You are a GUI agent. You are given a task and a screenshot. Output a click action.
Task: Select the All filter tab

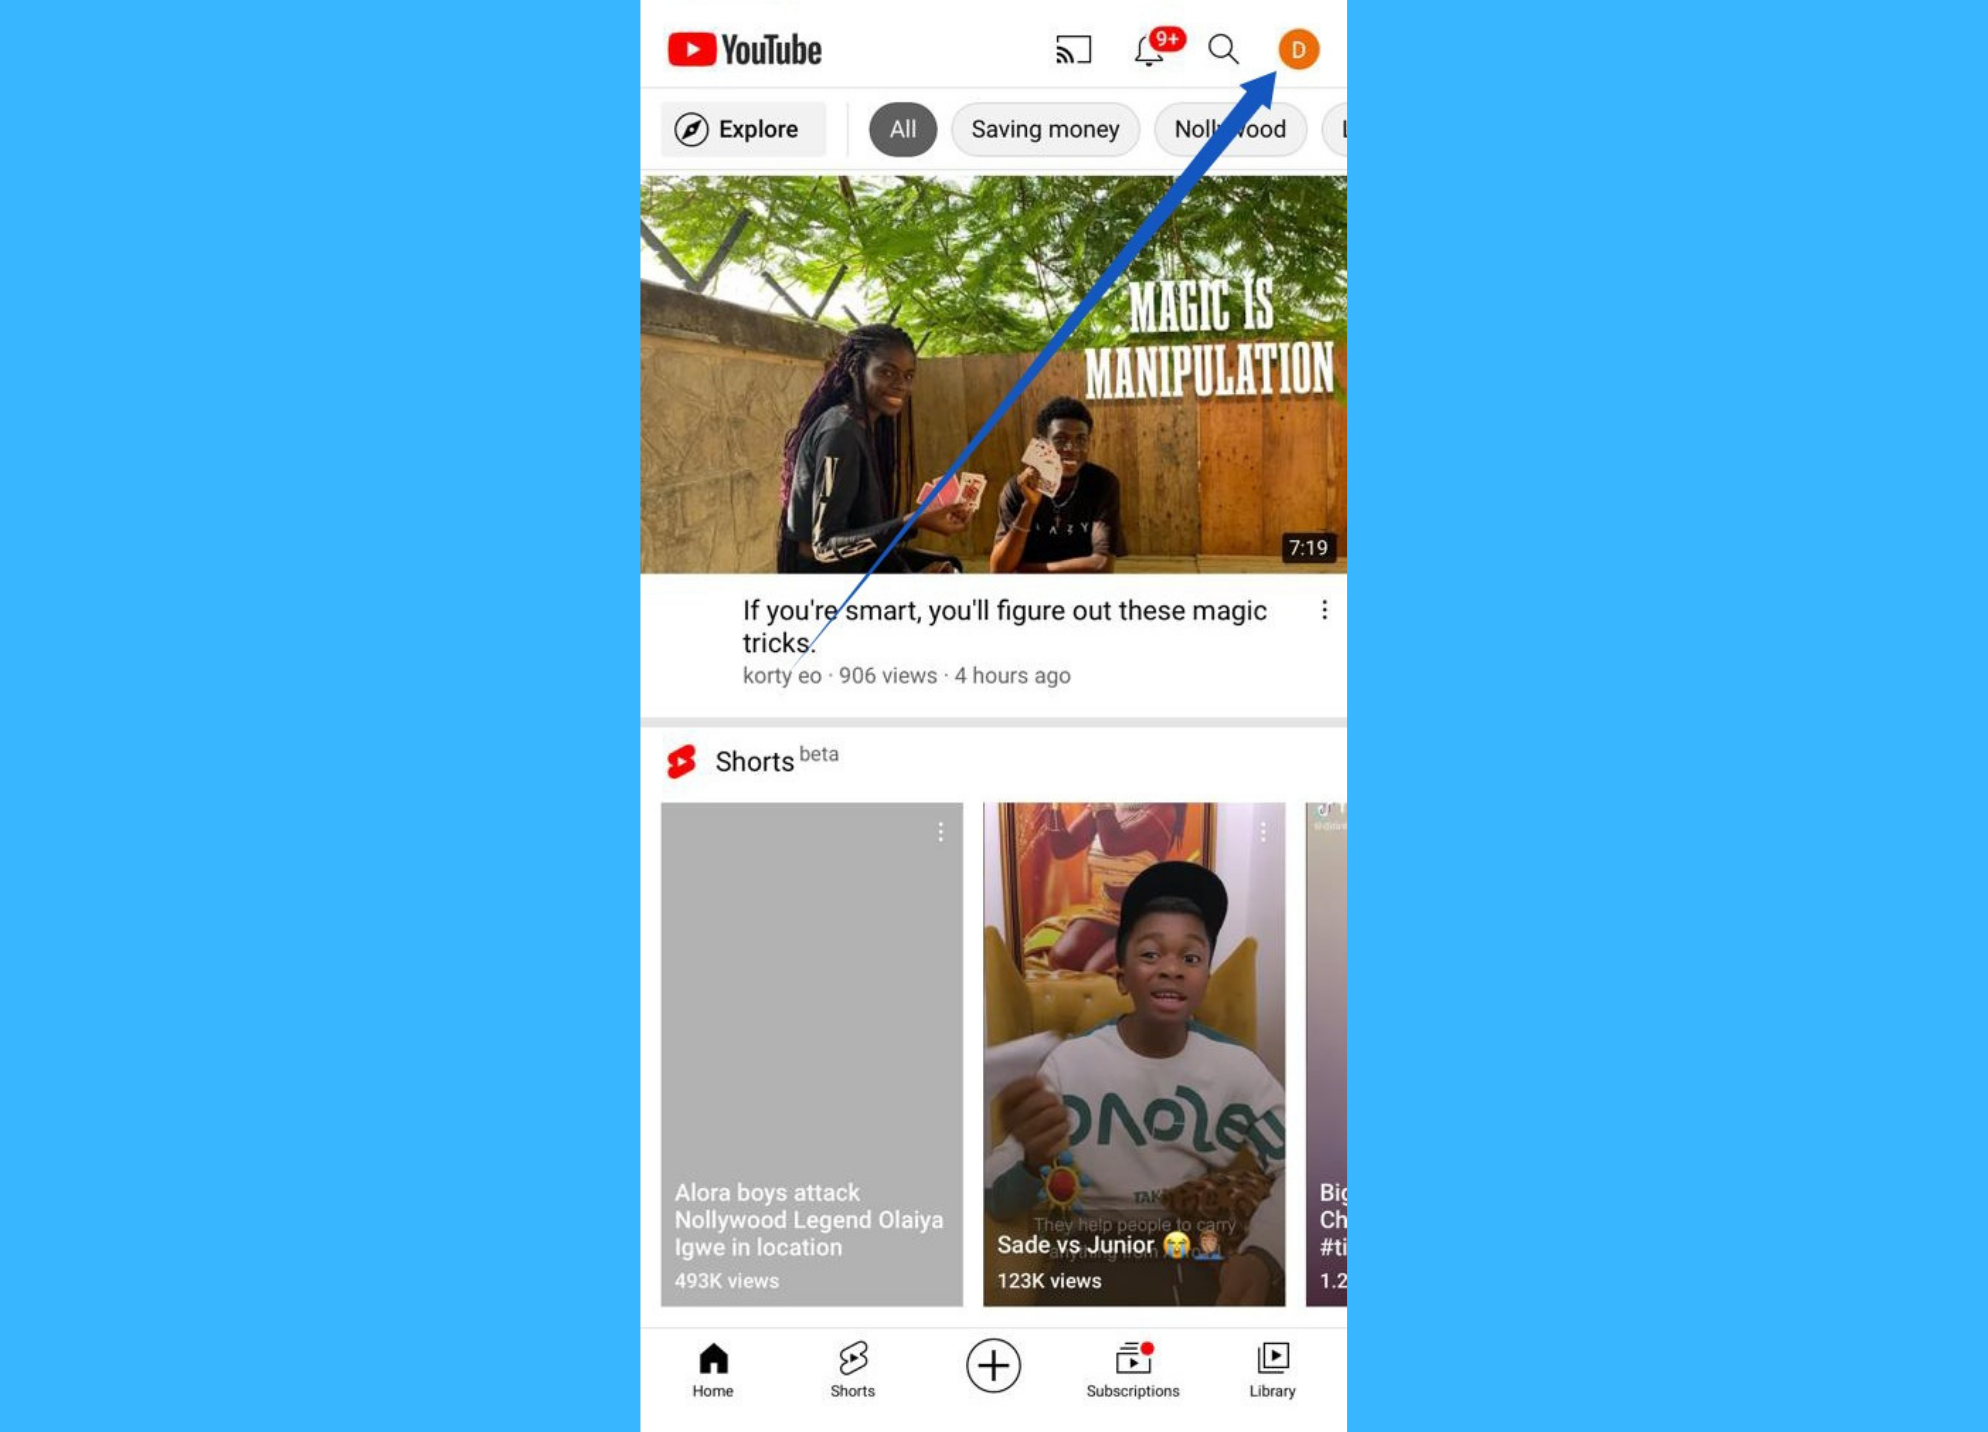(903, 128)
